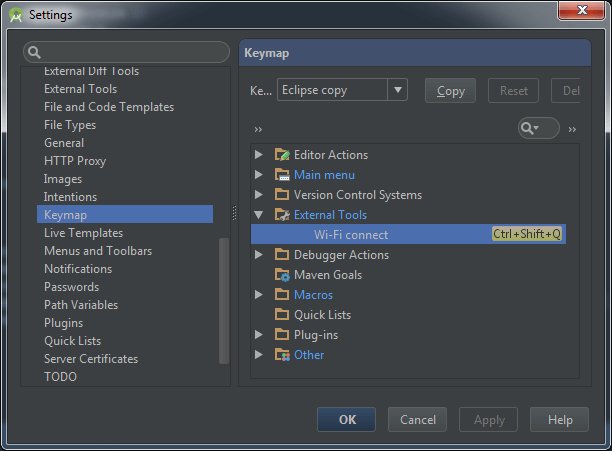Image resolution: width=612 pixels, height=451 pixels.
Task: Open Server Certificates settings
Action: [91, 359]
